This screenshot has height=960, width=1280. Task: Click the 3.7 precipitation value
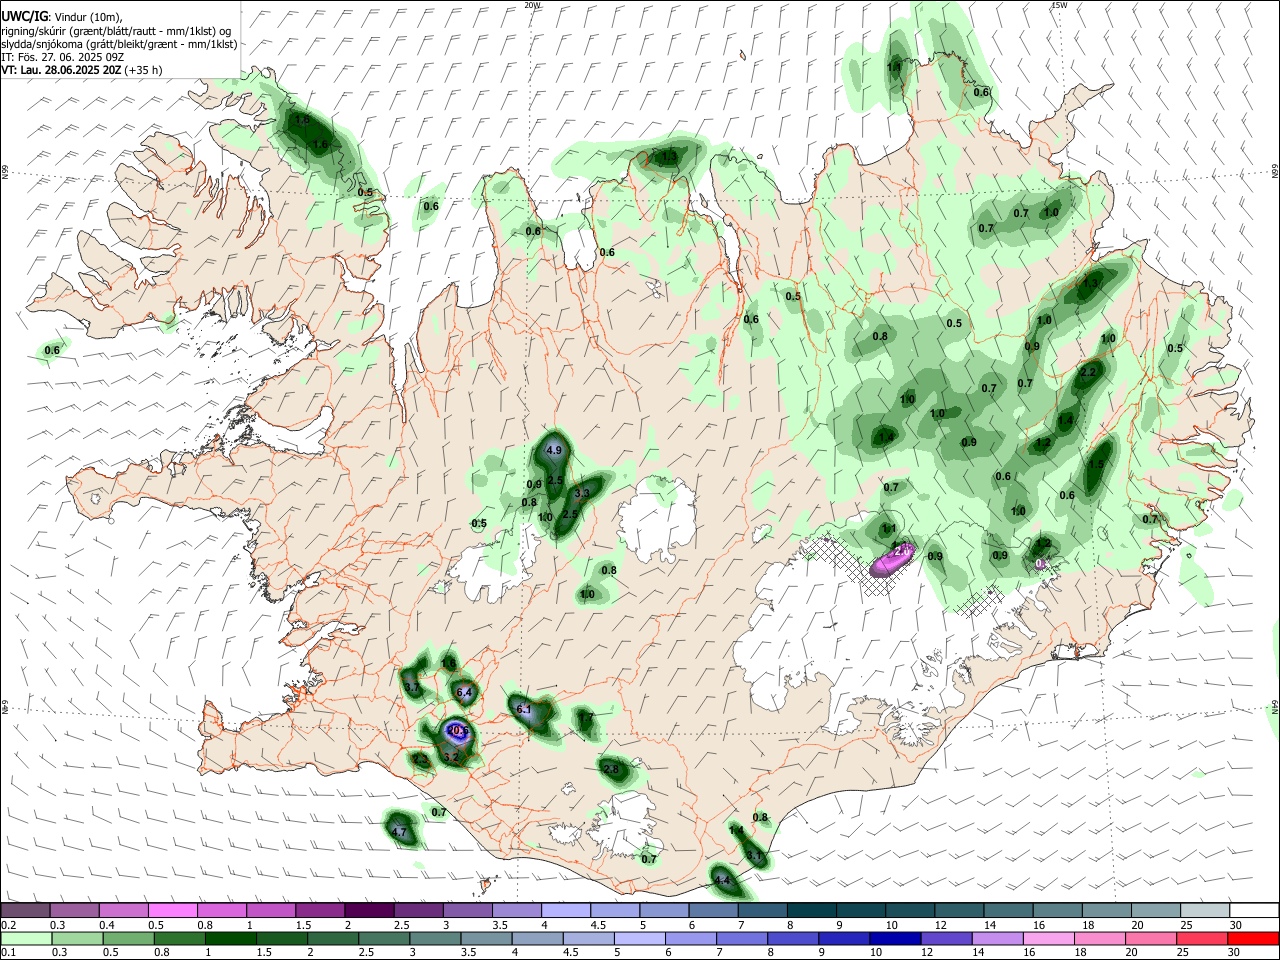411,688
